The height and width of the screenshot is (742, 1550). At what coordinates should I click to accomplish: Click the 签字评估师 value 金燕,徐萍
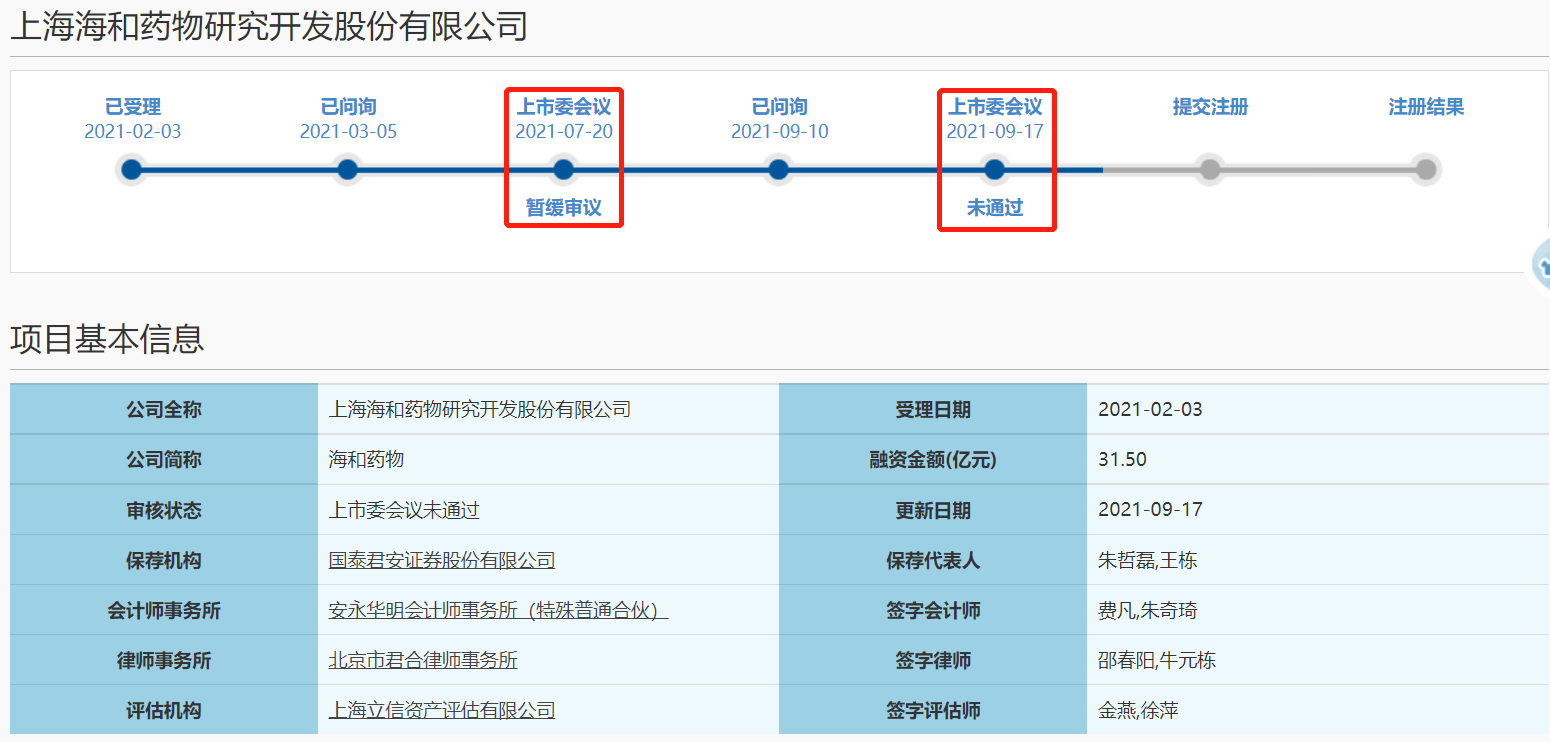1138,710
